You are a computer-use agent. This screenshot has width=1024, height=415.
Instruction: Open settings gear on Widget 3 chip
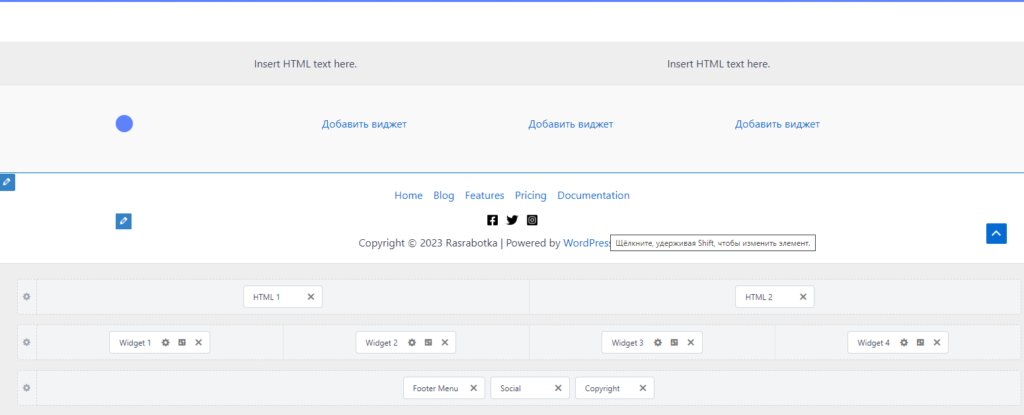pyautogui.click(x=658, y=342)
